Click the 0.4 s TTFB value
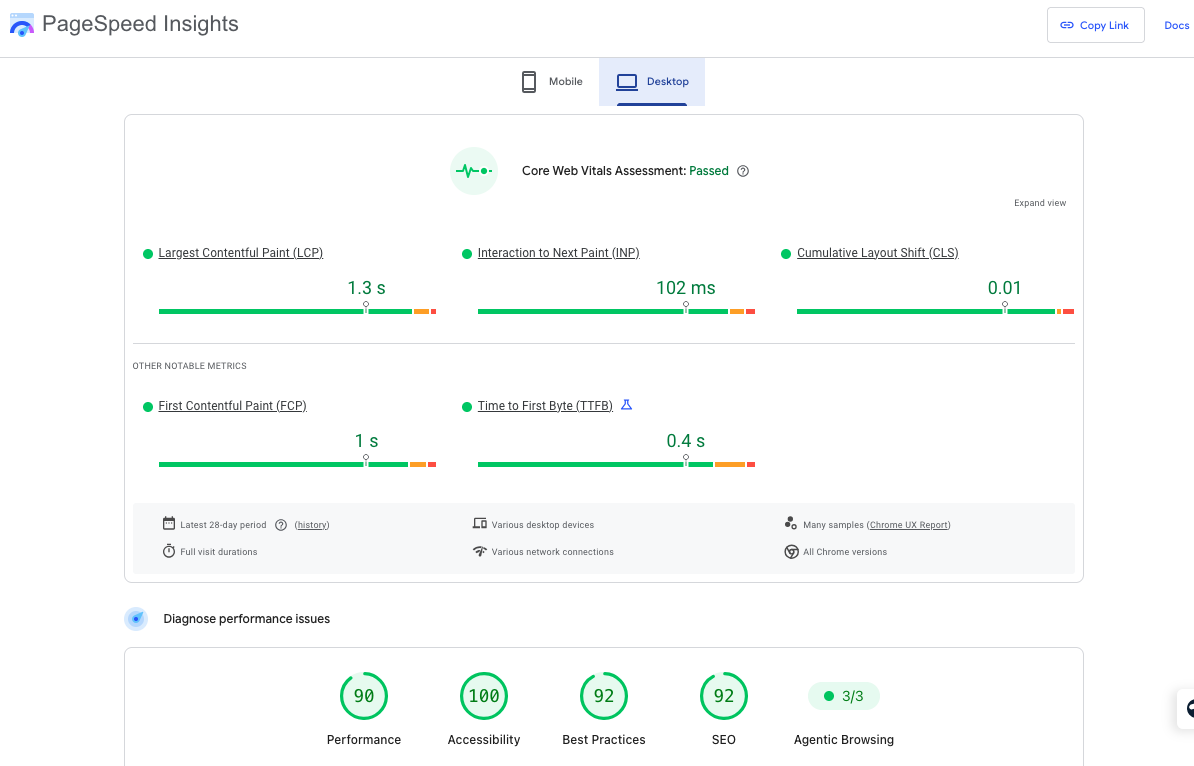 point(685,441)
